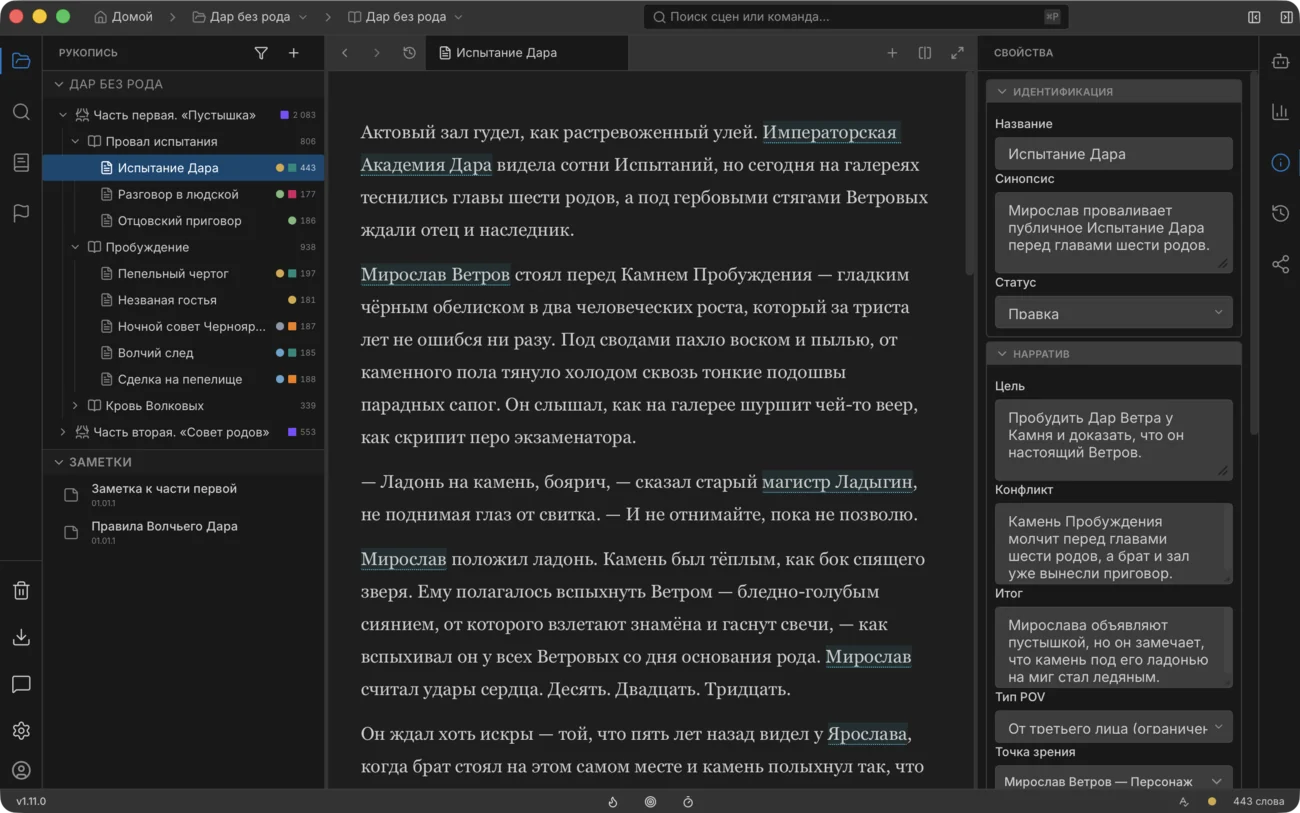The height and width of the screenshot is (813, 1300).
Task: Click the stopwatch timer icon in status bar
Action: [x=688, y=802]
